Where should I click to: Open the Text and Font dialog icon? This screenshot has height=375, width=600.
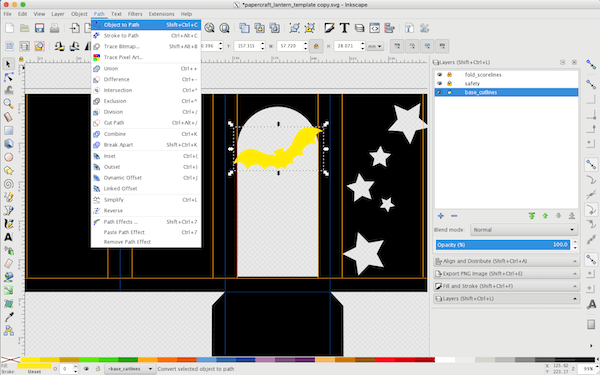[344, 28]
